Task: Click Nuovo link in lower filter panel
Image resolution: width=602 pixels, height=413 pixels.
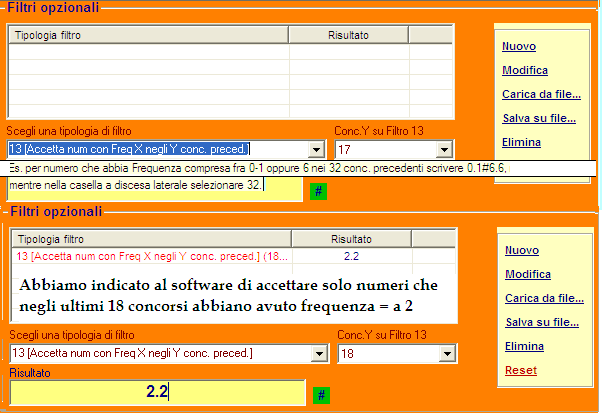Action: coord(521,250)
